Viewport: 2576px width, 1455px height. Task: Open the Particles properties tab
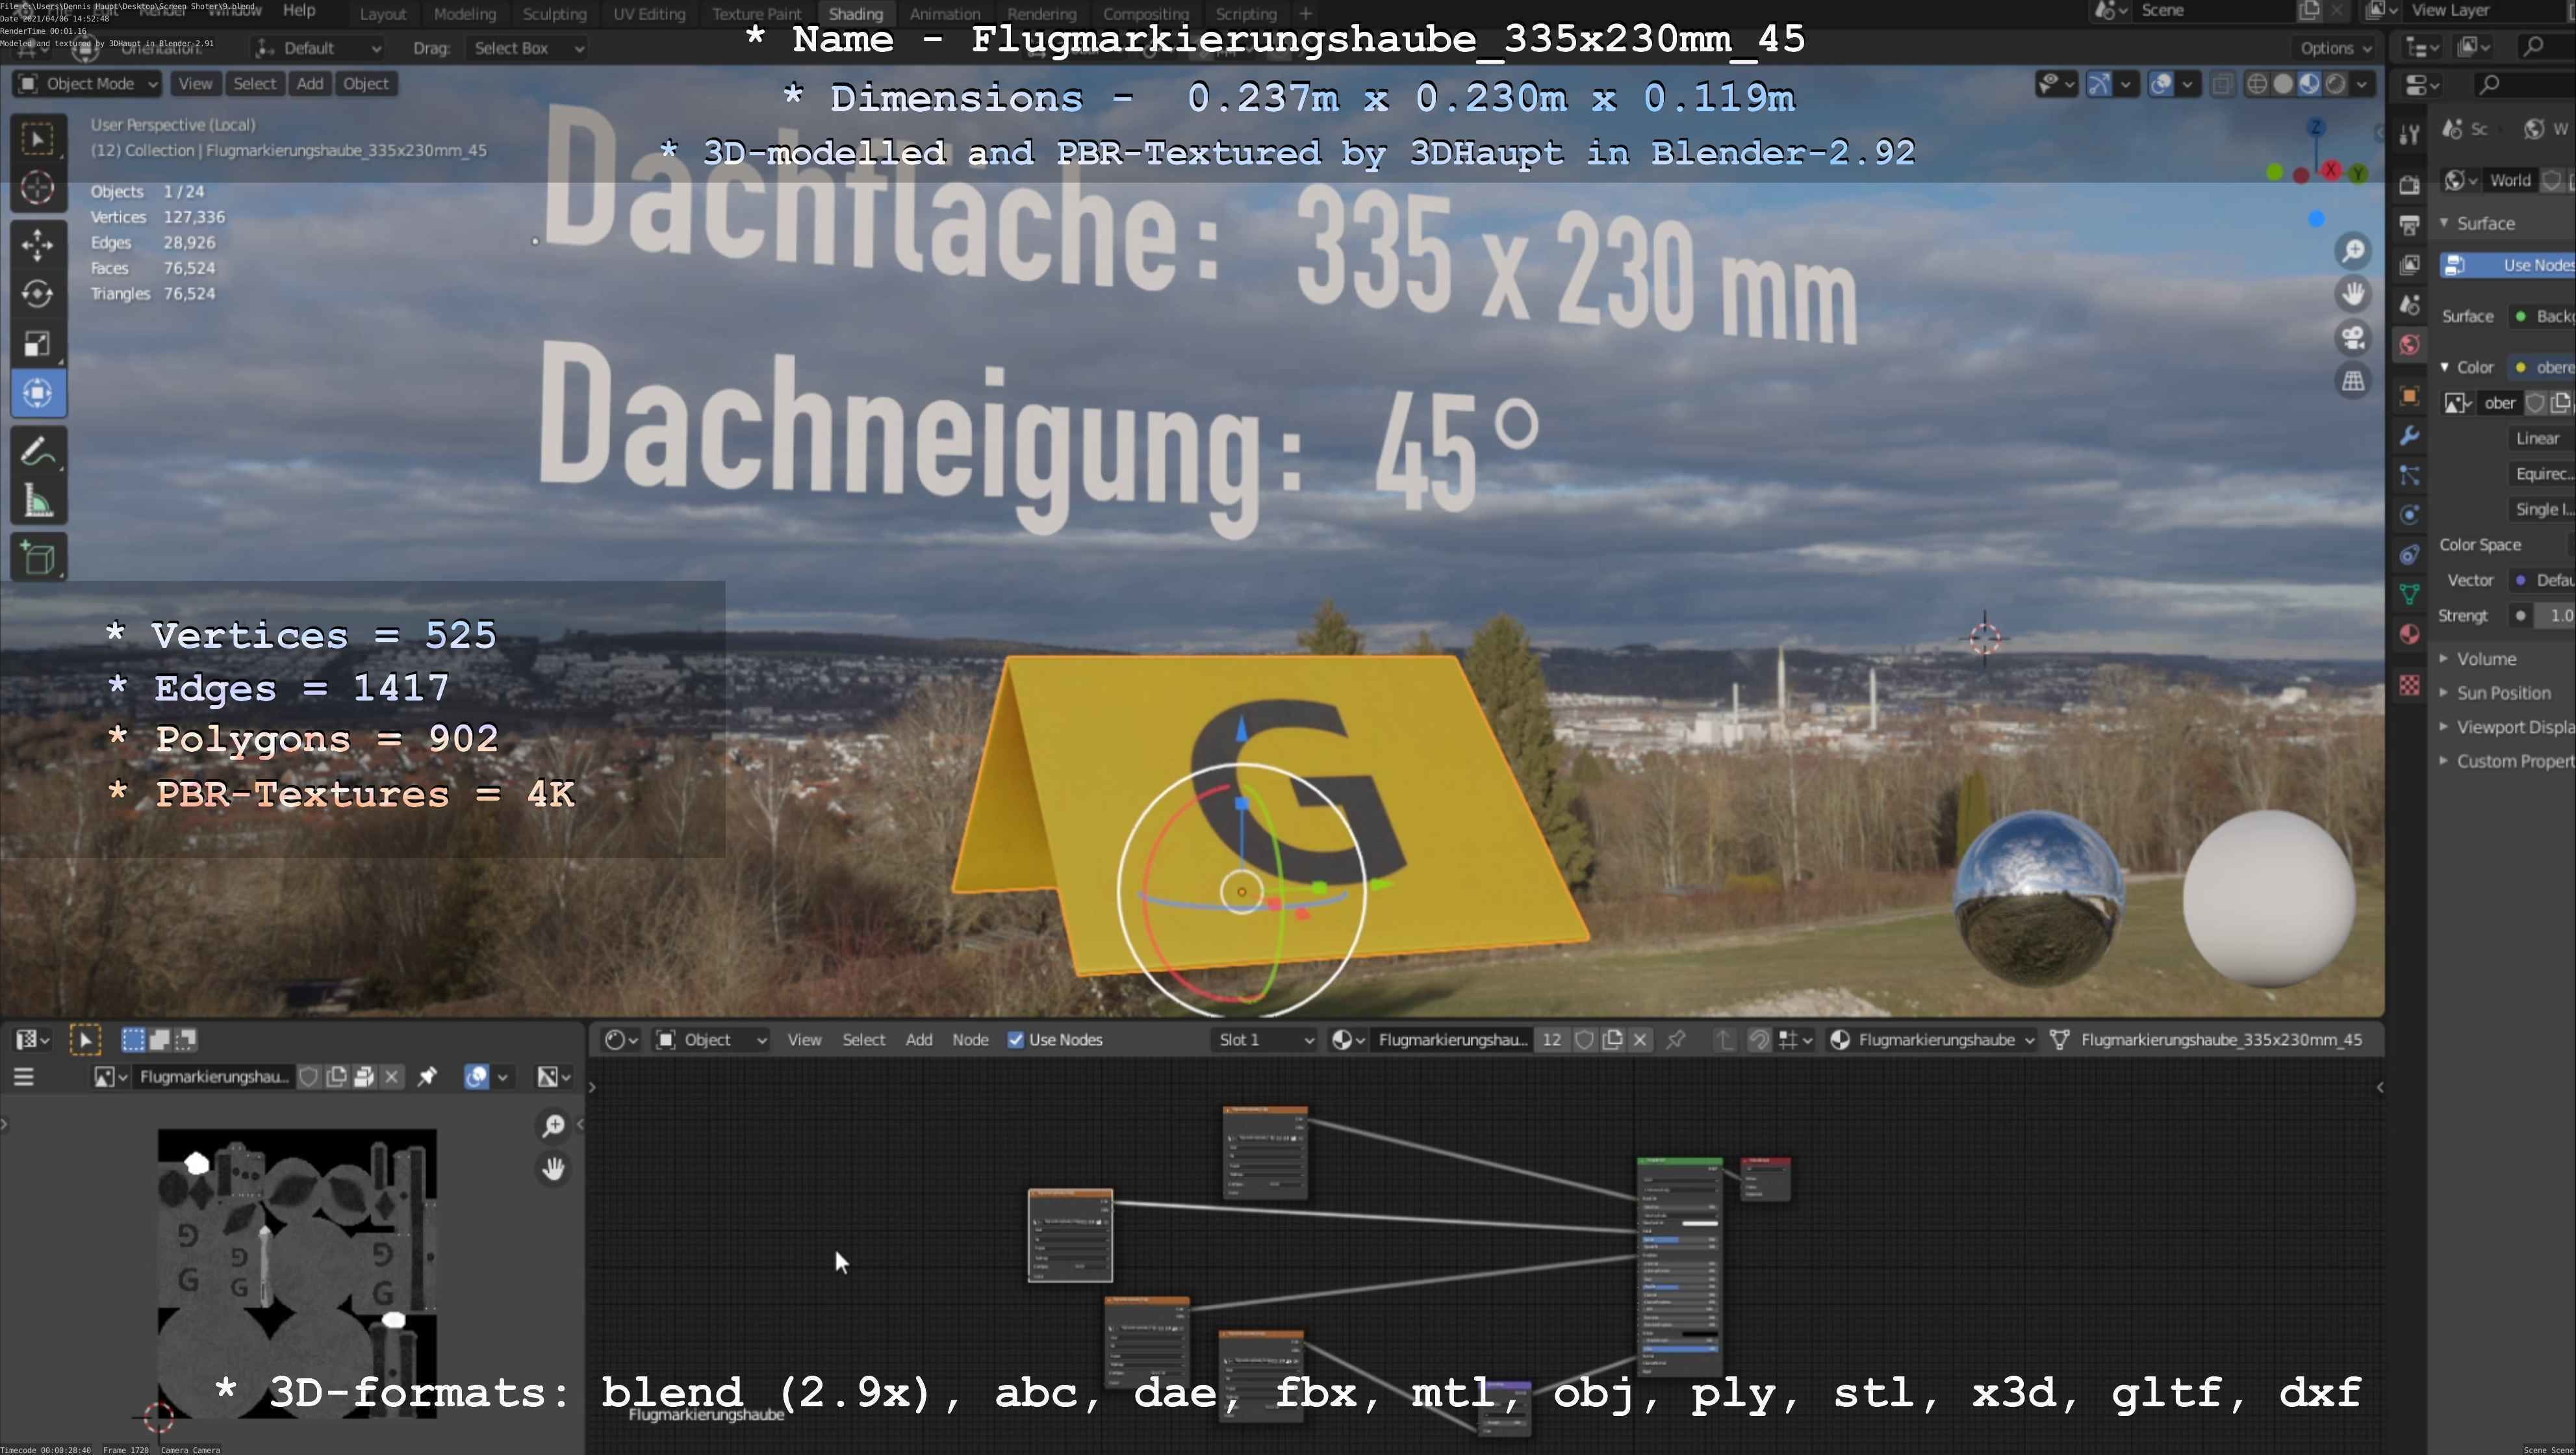pyautogui.click(x=2409, y=476)
